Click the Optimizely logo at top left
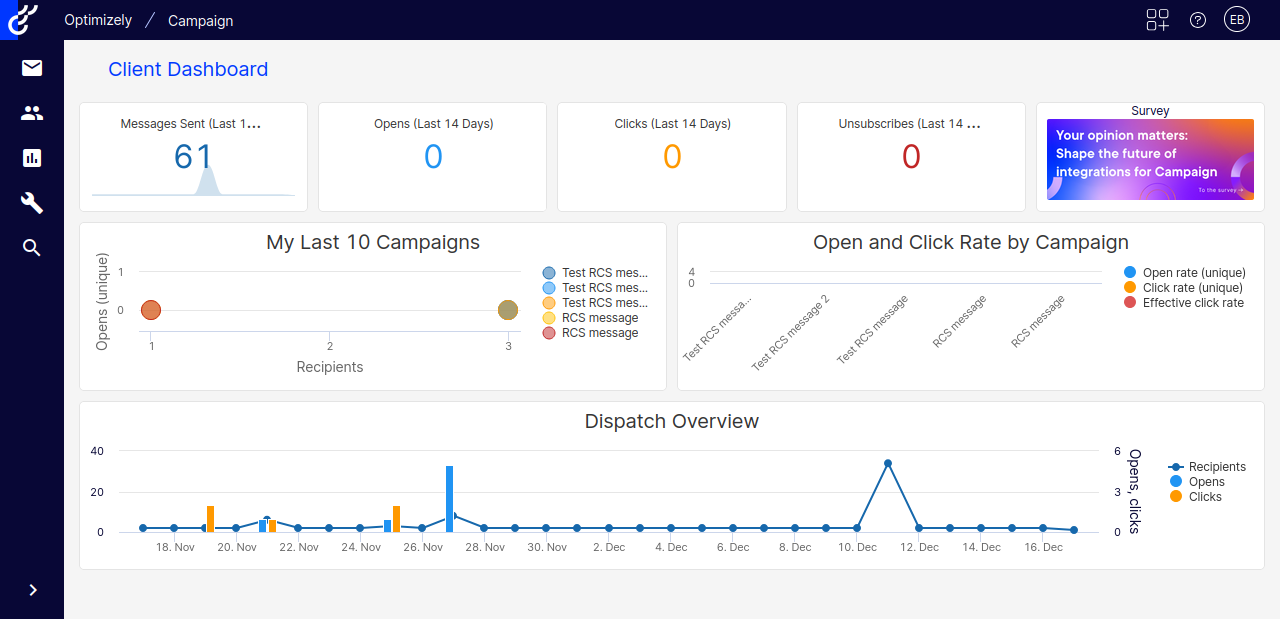 (x=20, y=19)
